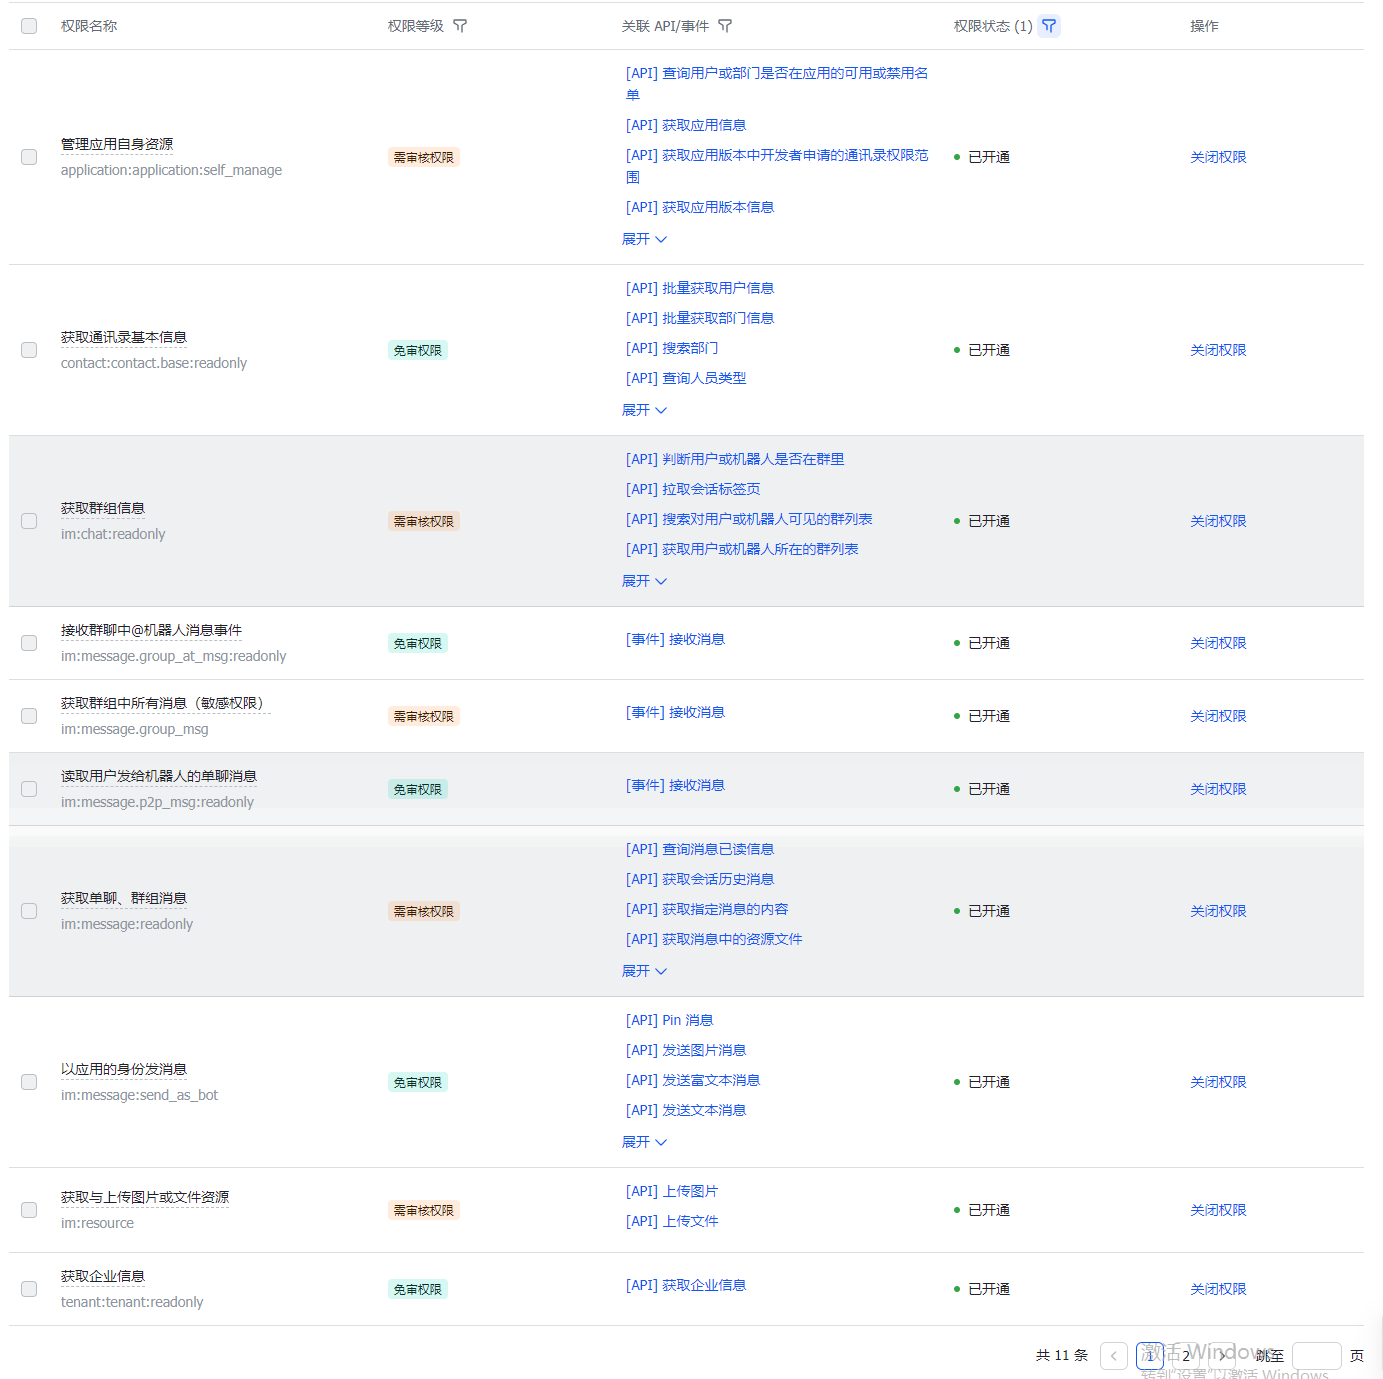Toggle checkbox for 获取企业信息 permission
Image resolution: width=1383 pixels, height=1379 pixels.
pos(29,1289)
